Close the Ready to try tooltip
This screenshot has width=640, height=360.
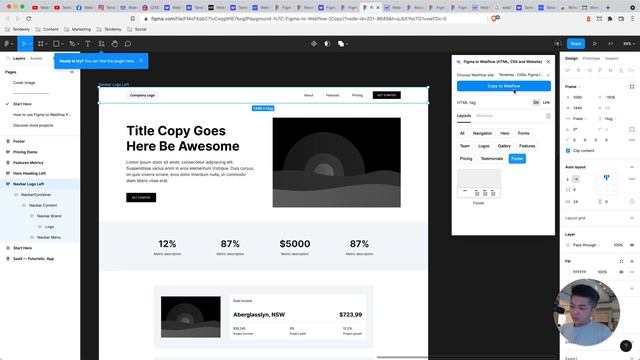[x=141, y=61]
